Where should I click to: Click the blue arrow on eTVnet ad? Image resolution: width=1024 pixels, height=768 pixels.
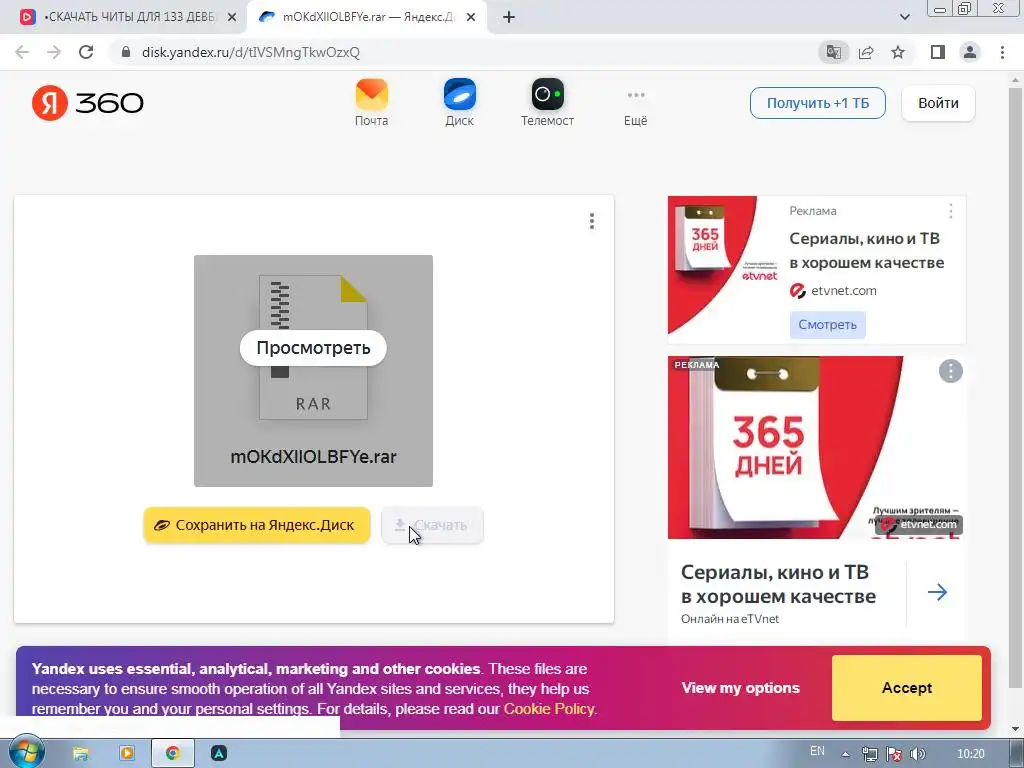(937, 592)
